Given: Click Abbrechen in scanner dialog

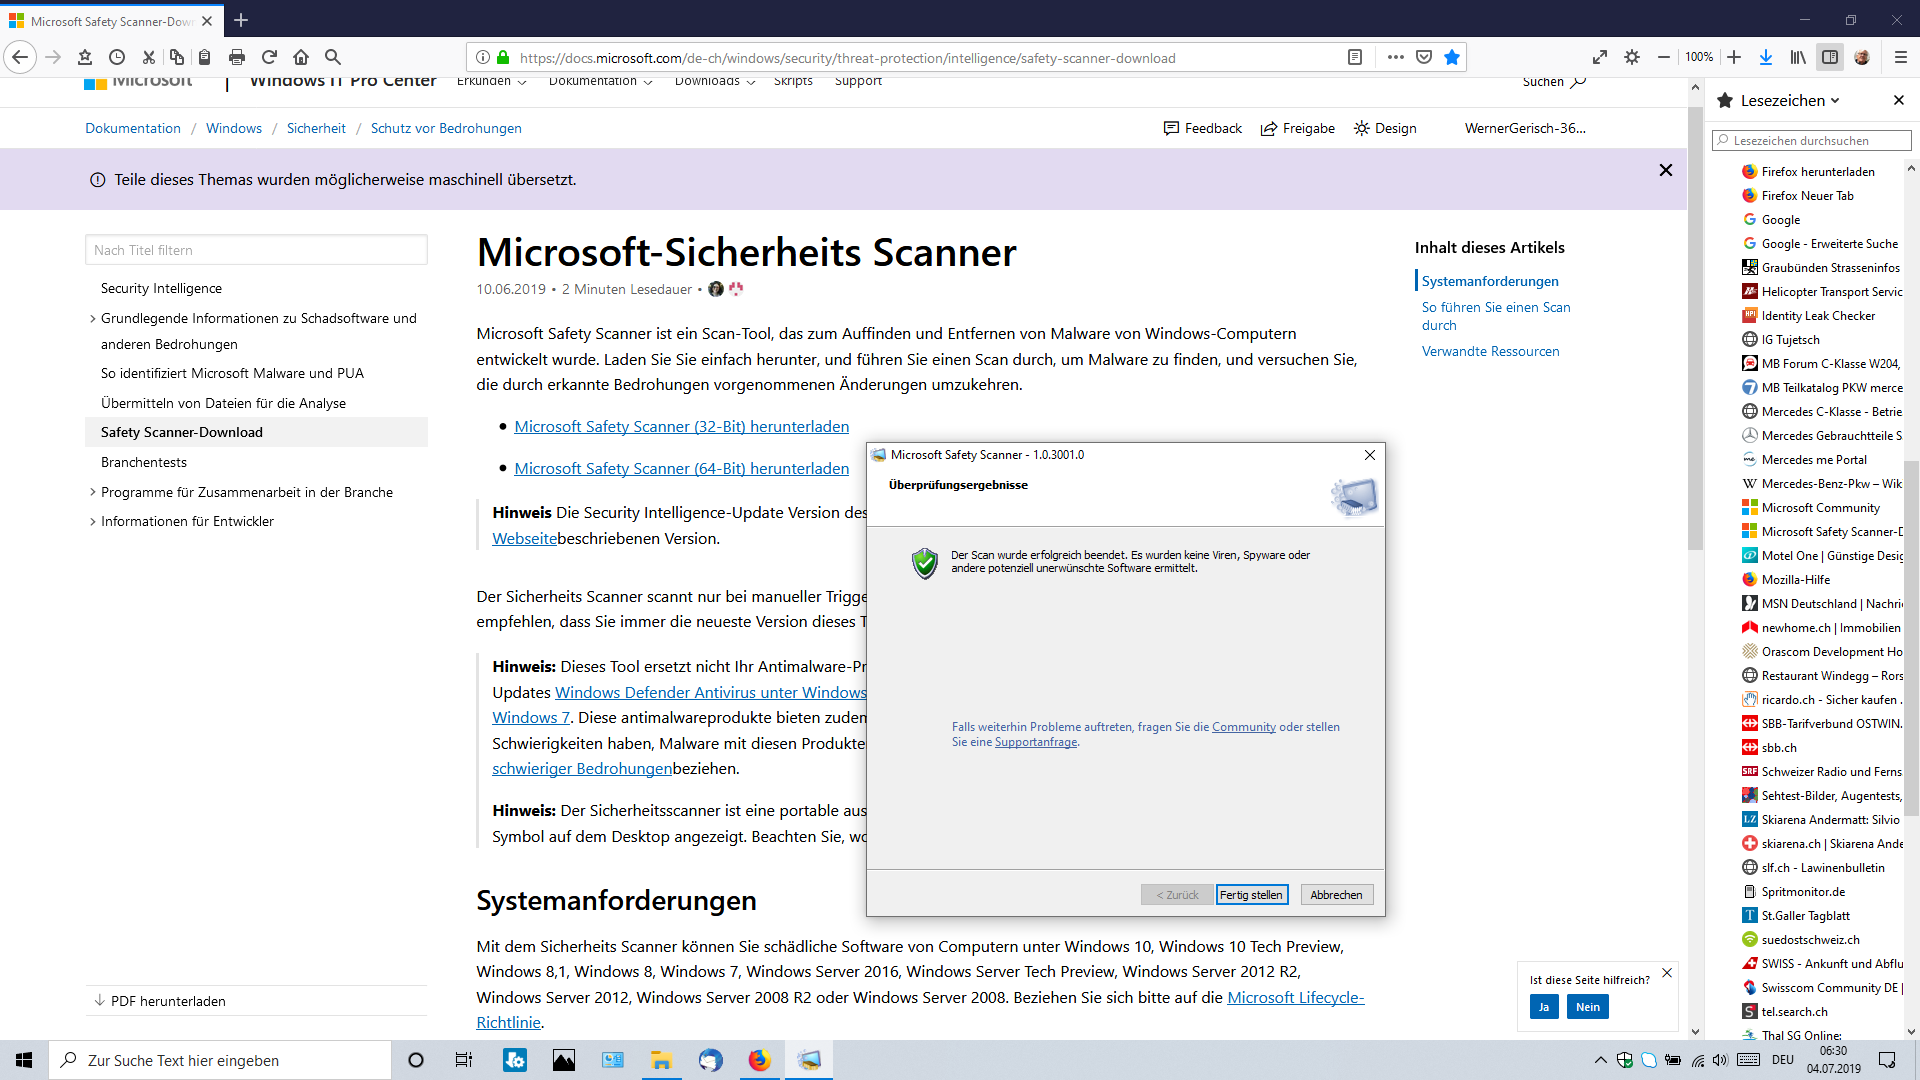Looking at the screenshot, I should [x=1336, y=895].
